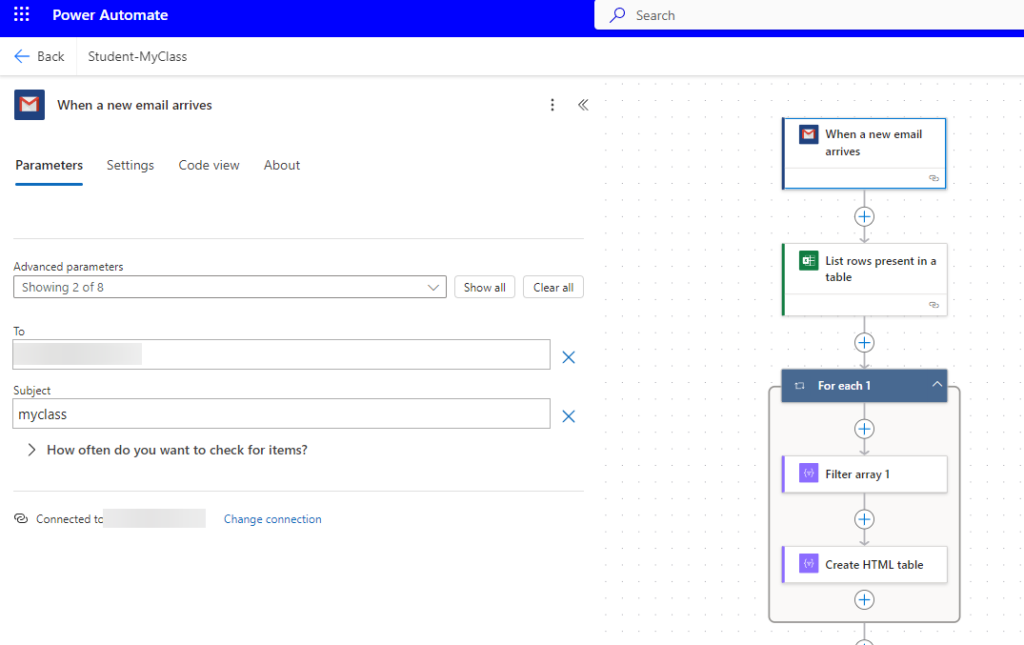This screenshot has height=645, width=1024.
Task: Click into the Search box
Action: coord(809,15)
